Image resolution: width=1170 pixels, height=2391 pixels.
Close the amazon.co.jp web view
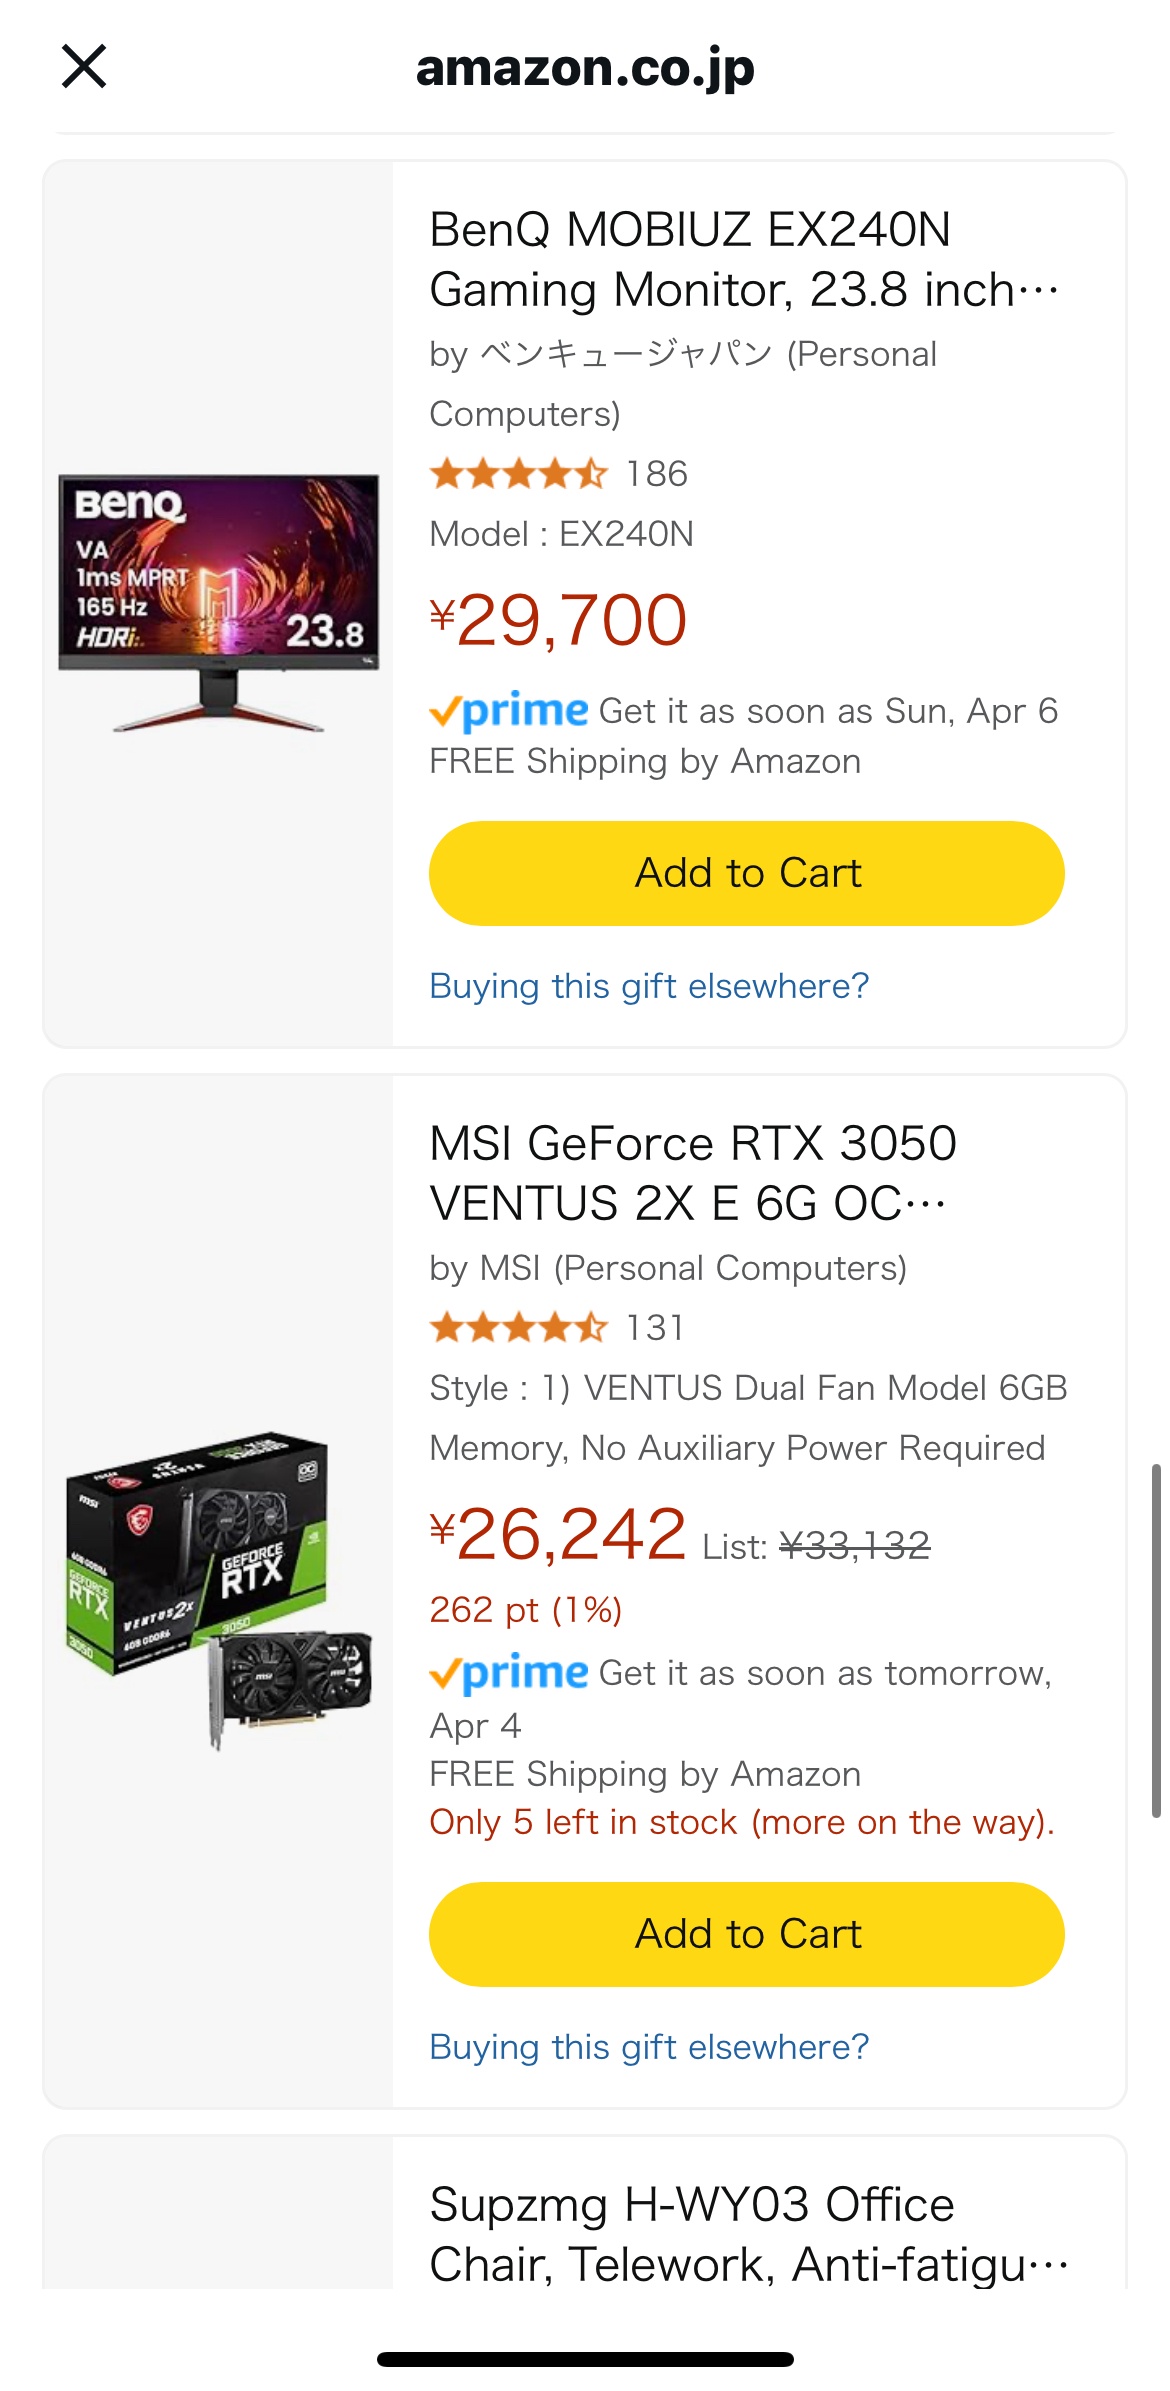pyautogui.click(x=84, y=67)
